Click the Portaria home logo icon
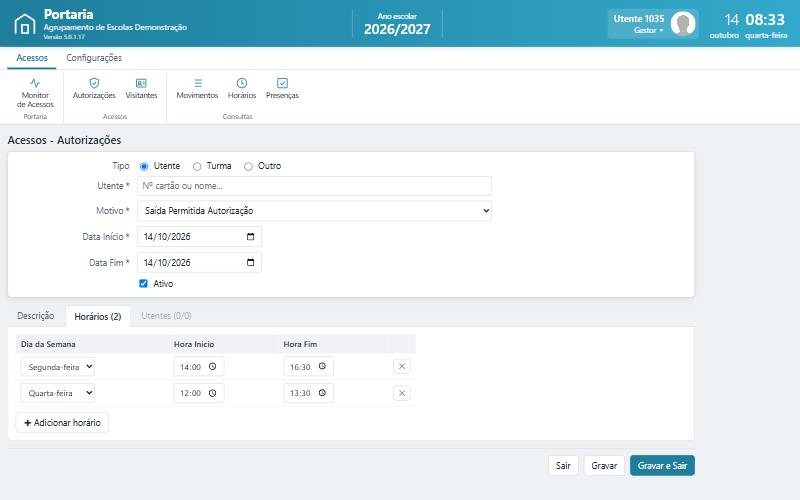The height and width of the screenshot is (500, 800). coord(24,24)
